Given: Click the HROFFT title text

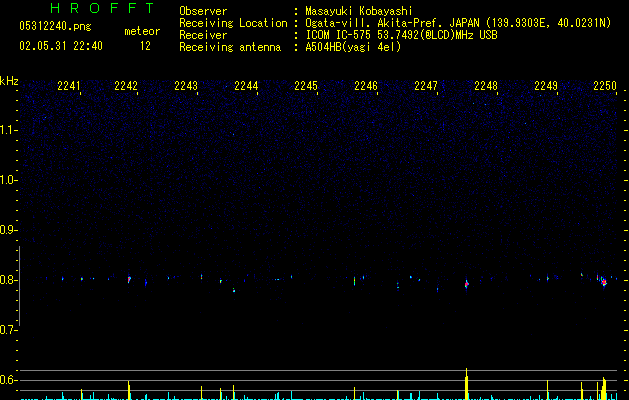Looking at the screenshot, I should (103, 8).
